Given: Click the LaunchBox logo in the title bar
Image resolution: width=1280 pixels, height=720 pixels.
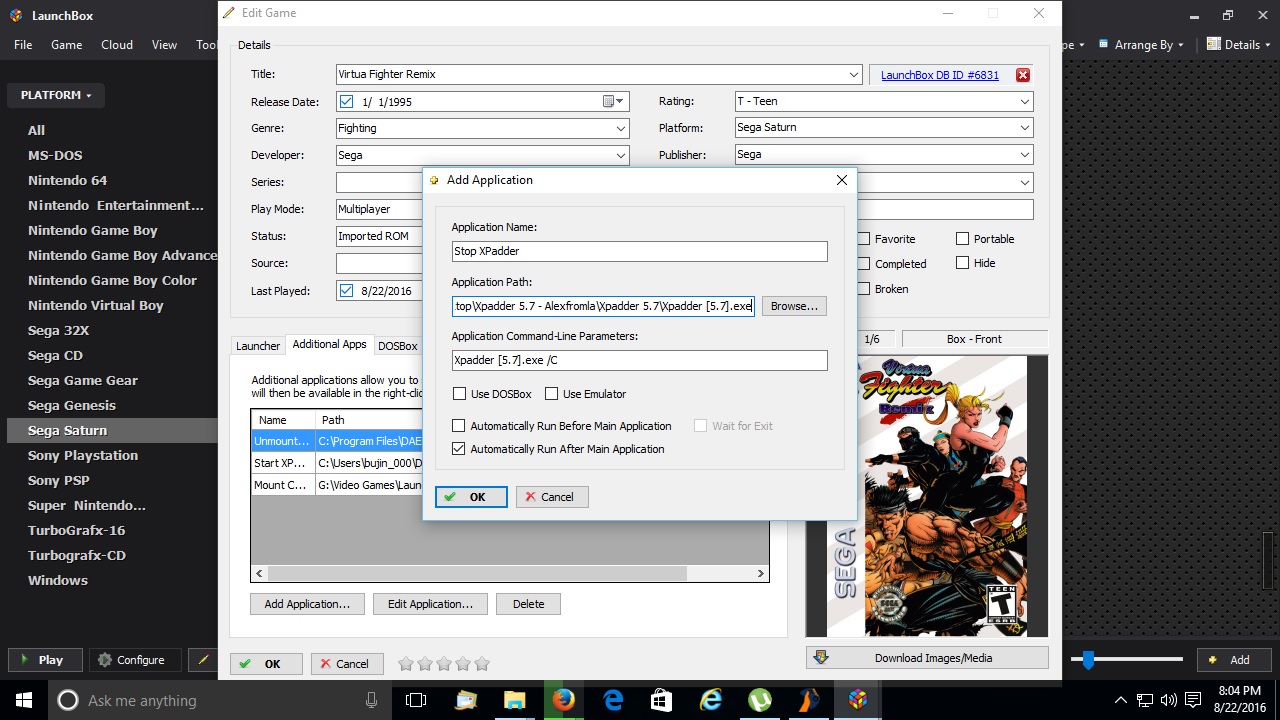Looking at the screenshot, I should pos(15,15).
